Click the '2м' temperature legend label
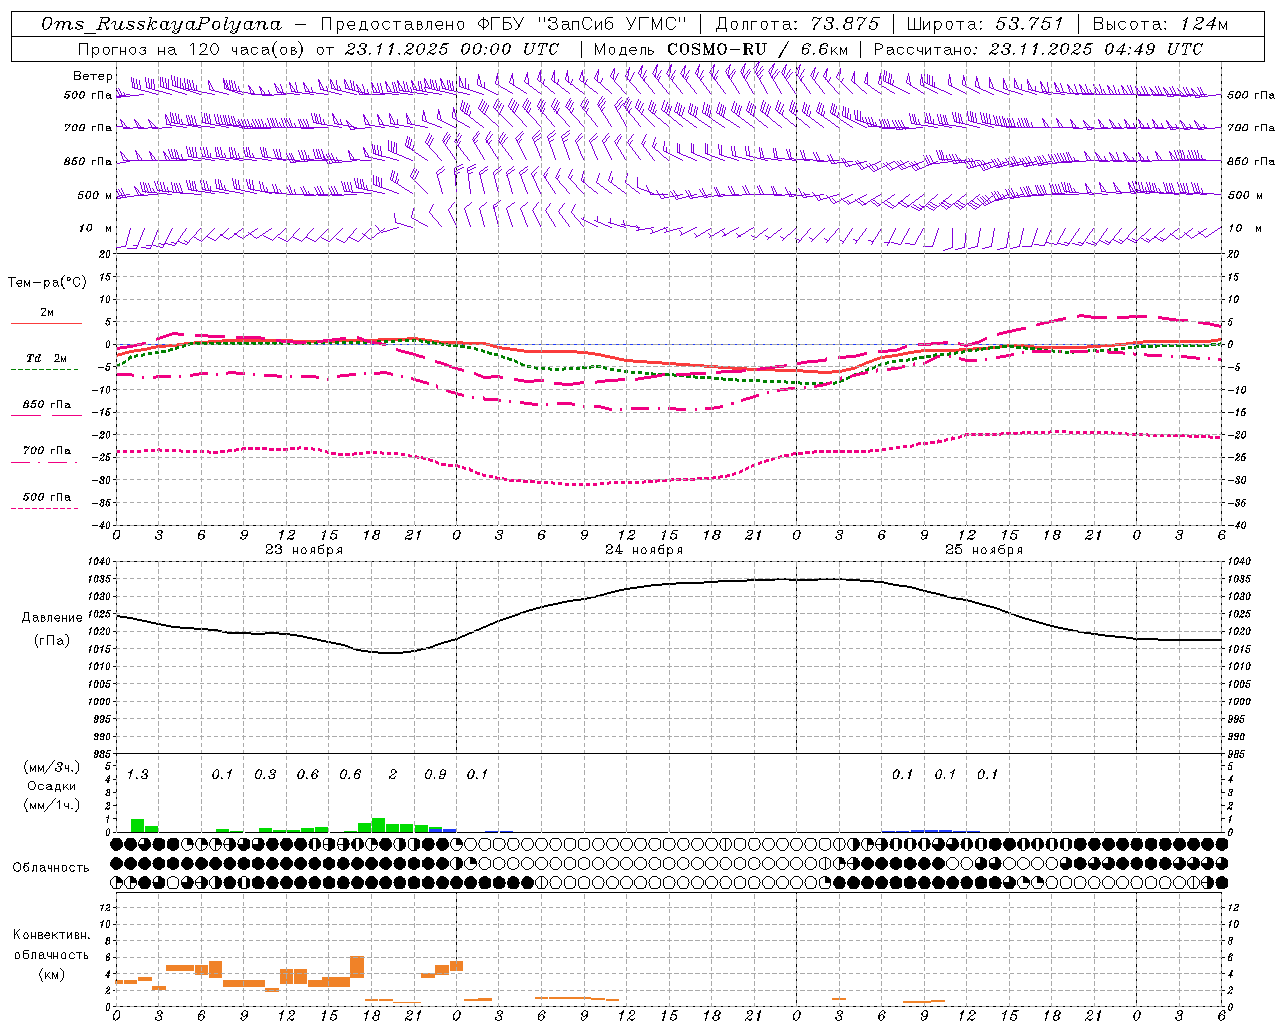The height and width of the screenshot is (1024, 1280). (47, 313)
